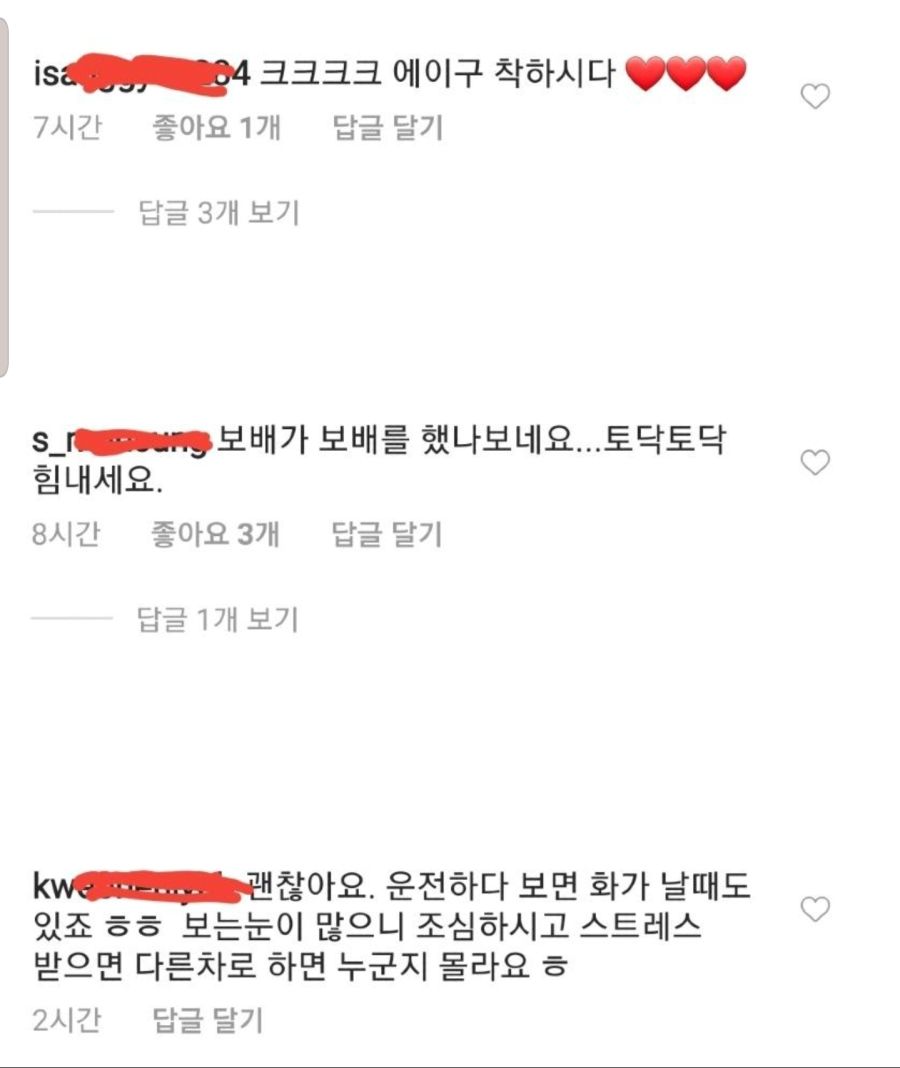Screen dimensions: 900x1068
Task: Click 답글 달기 under the 8시간 comment
Action: (387, 534)
